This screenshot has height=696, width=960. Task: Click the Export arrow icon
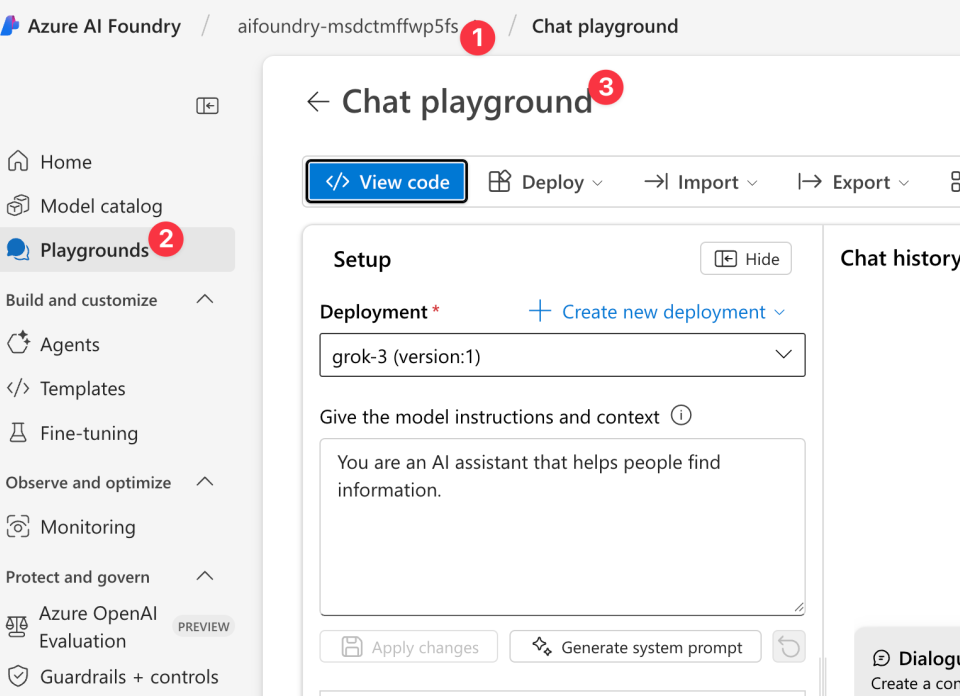point(809,182)
